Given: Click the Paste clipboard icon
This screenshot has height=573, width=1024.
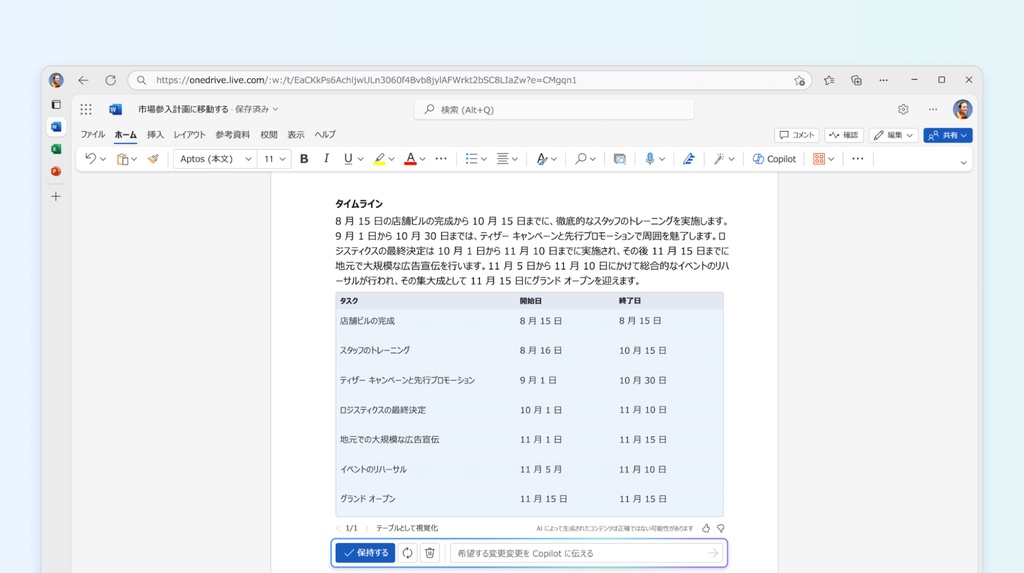Looking at the screenshot, I should pyautogui.click(x=122, y=159).
